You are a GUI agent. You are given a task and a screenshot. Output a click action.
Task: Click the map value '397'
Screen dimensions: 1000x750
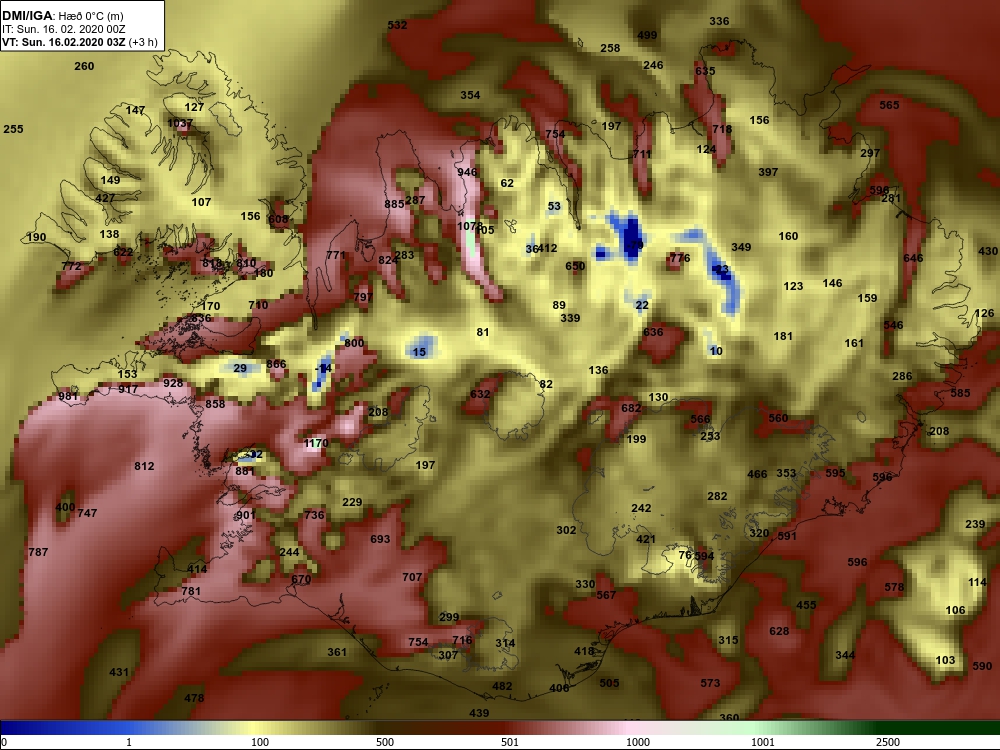(768, 172)
